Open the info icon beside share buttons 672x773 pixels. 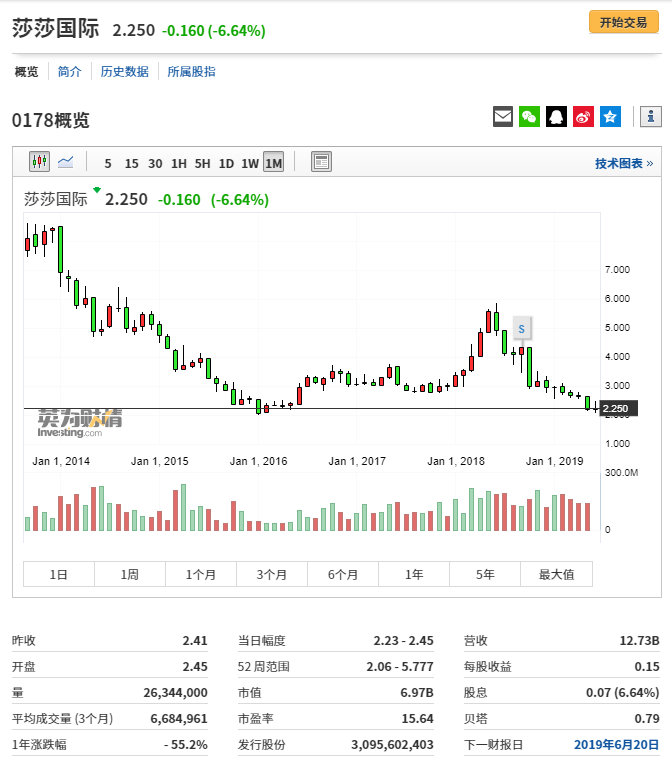click(x=651, y=117)
